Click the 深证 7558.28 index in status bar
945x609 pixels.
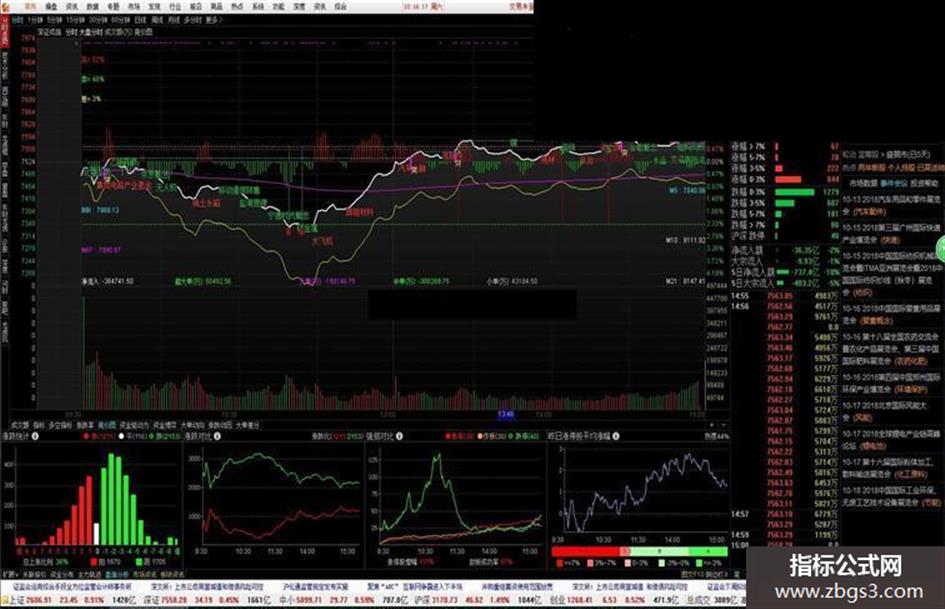tap(166, 601)
